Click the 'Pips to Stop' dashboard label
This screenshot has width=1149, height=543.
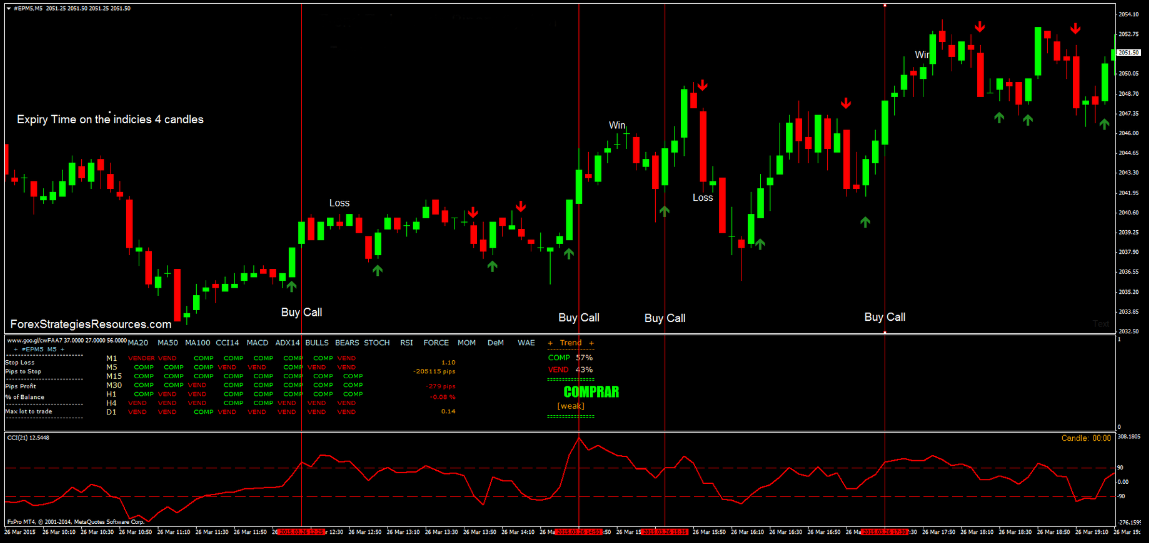point(22,373)
